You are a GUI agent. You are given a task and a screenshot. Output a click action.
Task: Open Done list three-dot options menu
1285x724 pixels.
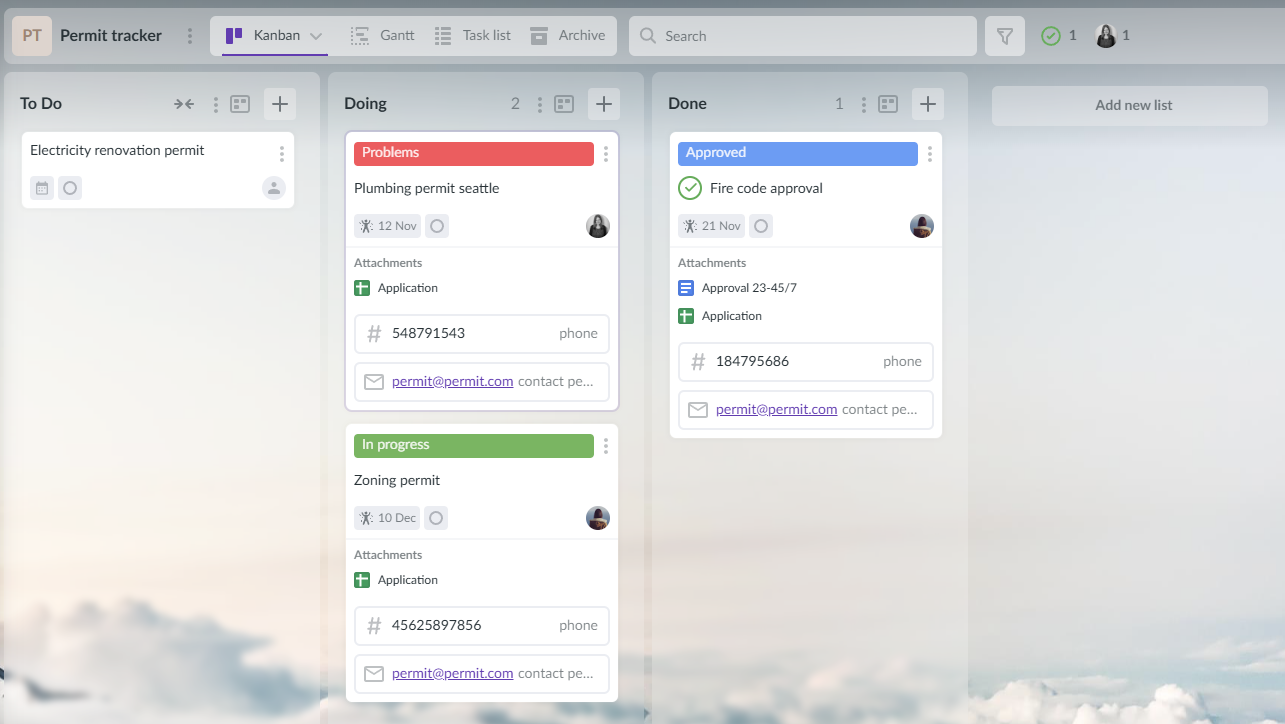click(x=864, y=104)
